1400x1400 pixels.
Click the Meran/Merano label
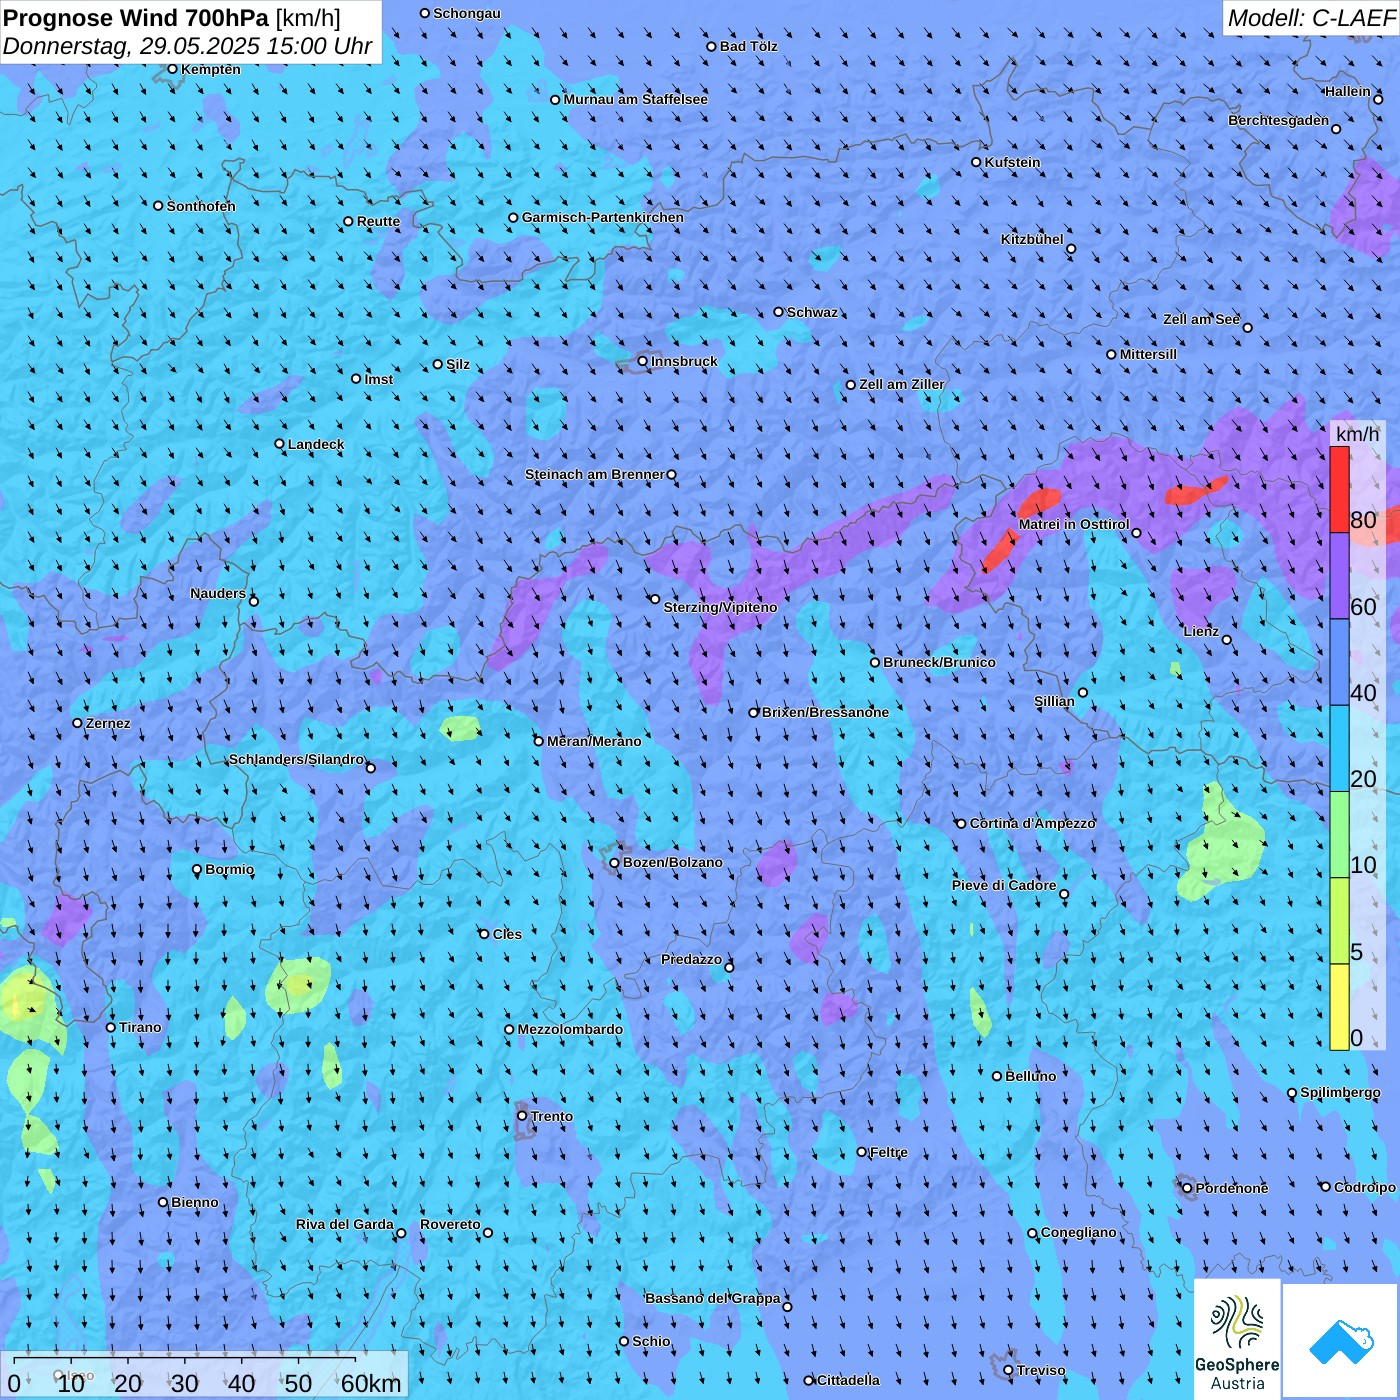(594, 741)
